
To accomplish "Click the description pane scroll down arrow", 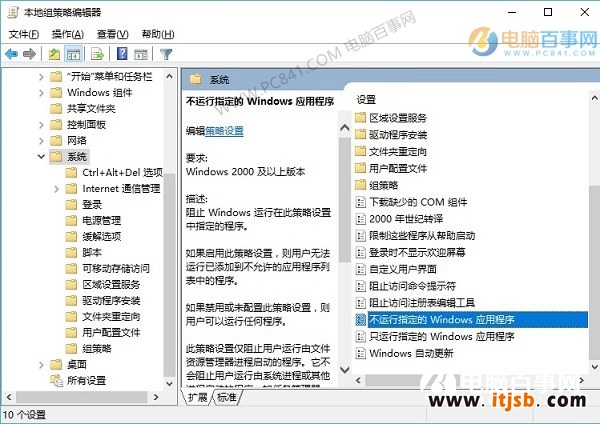I will tap(345, 370).
